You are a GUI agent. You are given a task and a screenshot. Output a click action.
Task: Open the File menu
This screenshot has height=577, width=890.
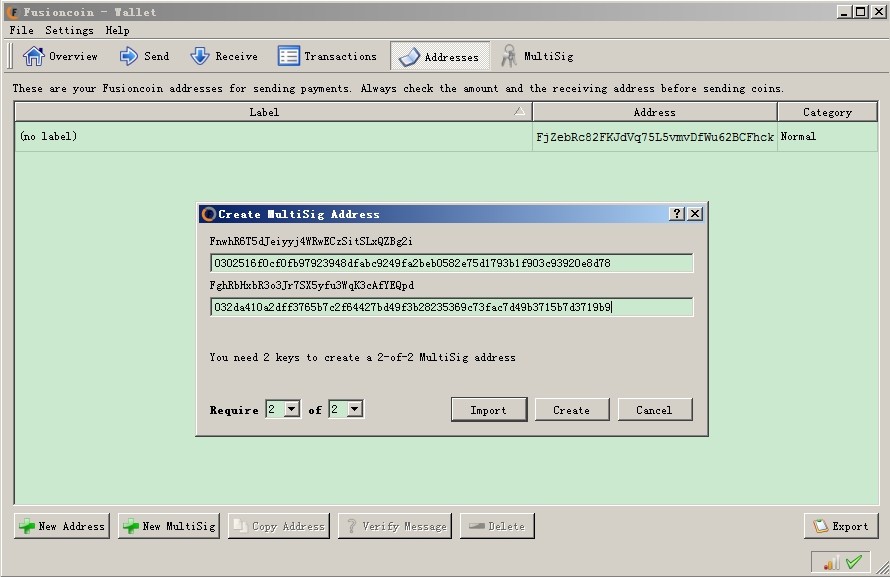click(22, 30)
